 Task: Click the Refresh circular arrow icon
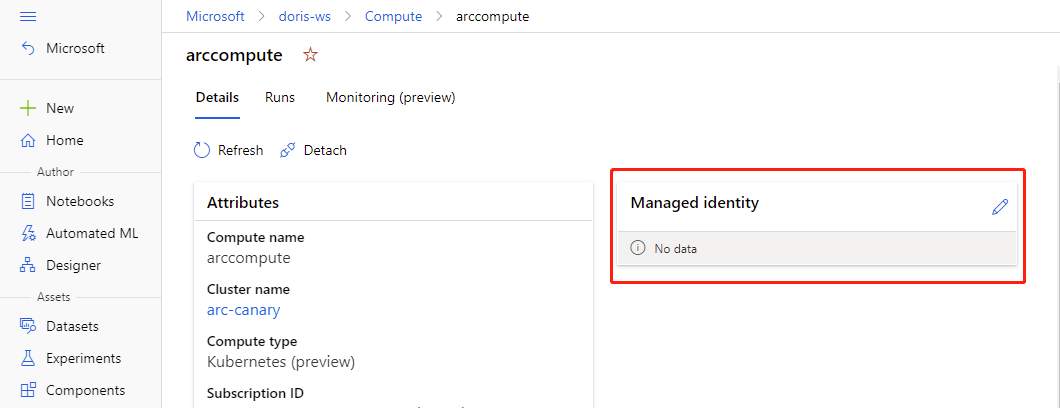(202, 151)
